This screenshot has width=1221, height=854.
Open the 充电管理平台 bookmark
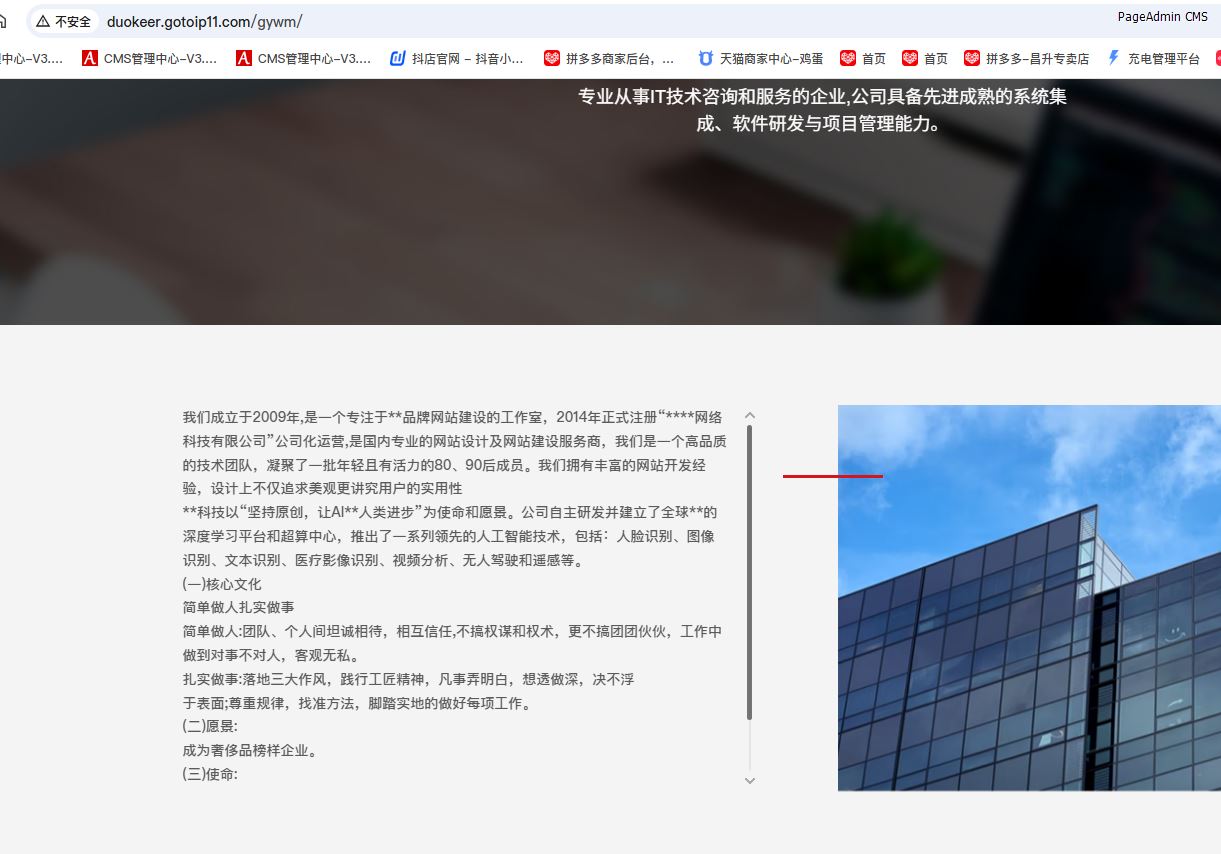pyautogui.click(x=1153, y=59)
